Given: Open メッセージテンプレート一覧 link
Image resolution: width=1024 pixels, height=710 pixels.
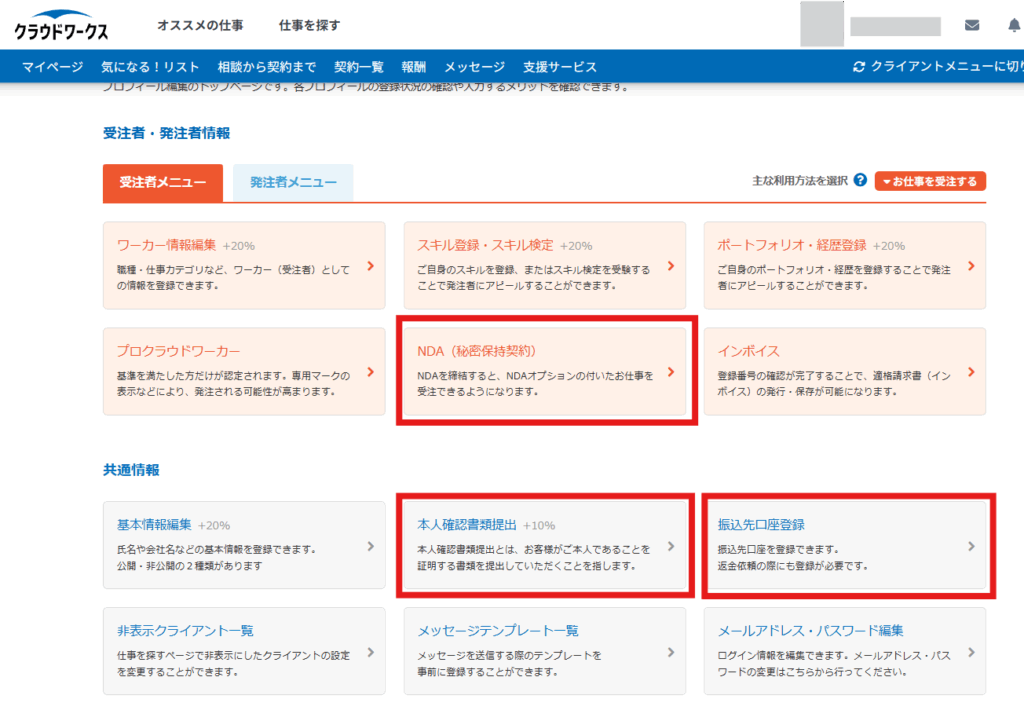Looking at the screenshot, I should point(498,630).
